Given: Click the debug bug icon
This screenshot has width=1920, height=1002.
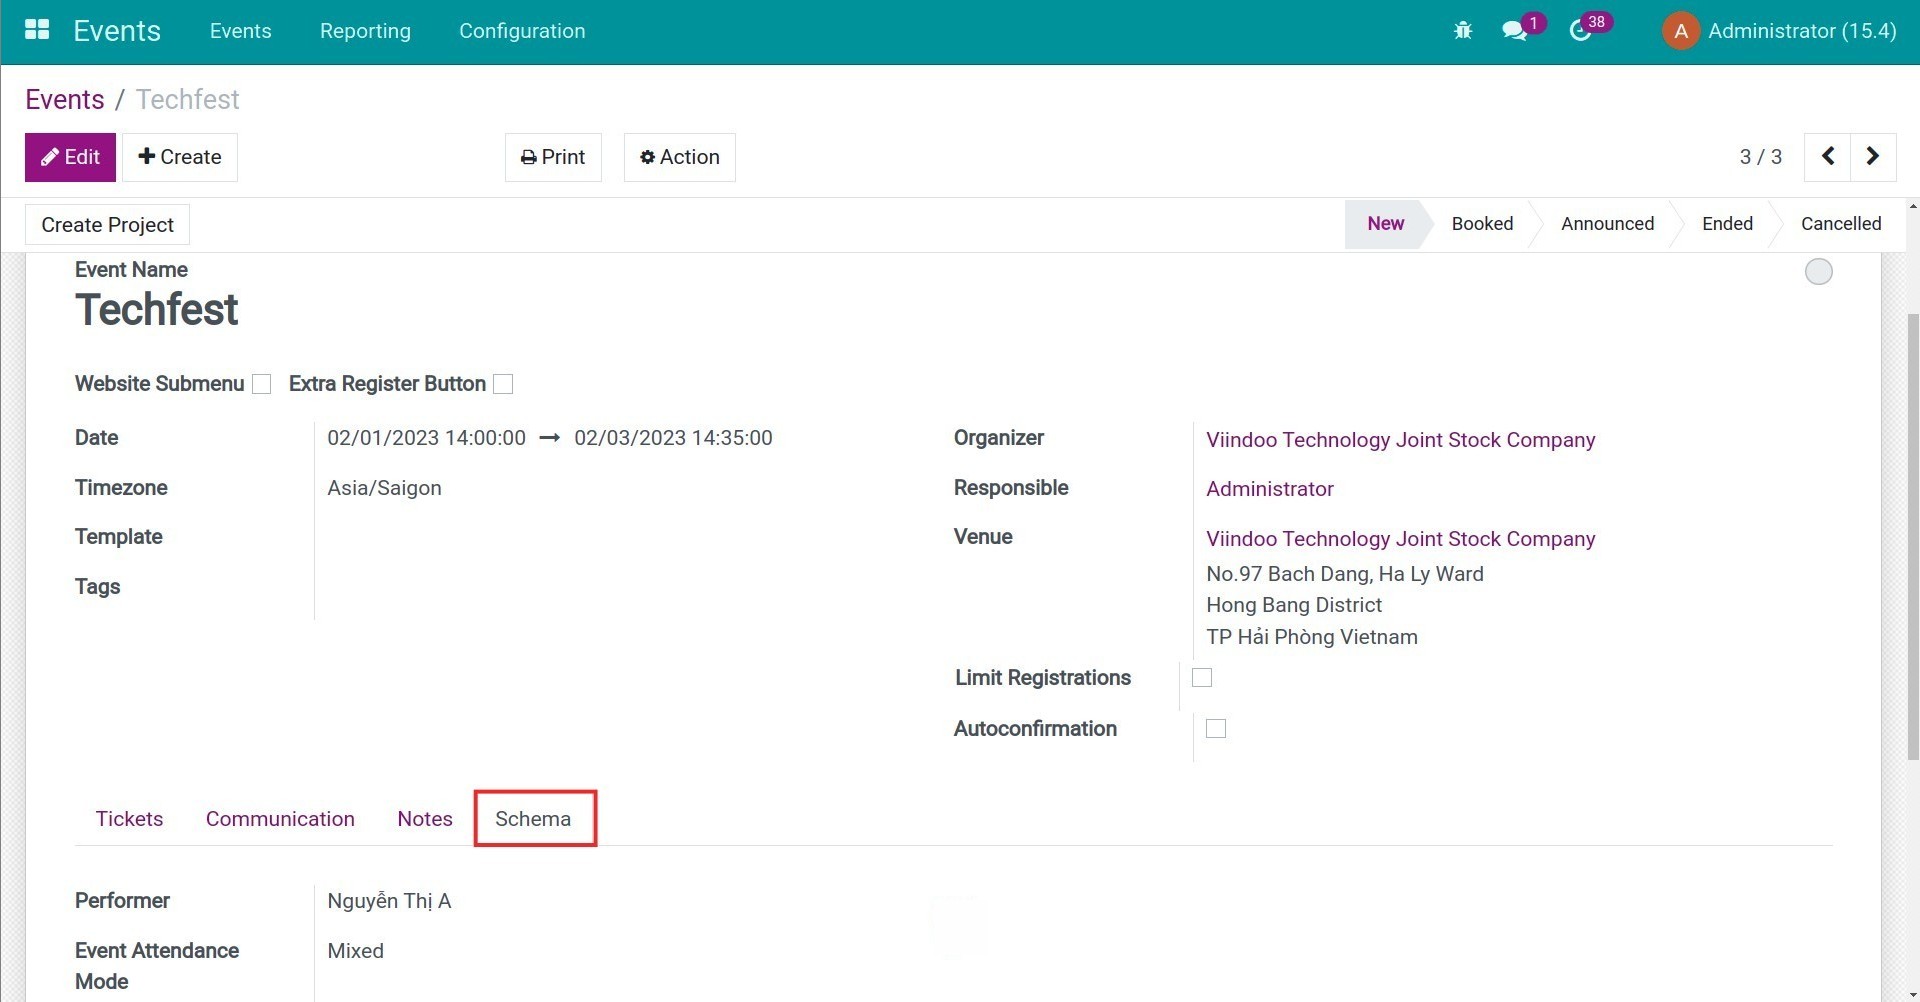Looking at the screenshot, I should 1463,31.
